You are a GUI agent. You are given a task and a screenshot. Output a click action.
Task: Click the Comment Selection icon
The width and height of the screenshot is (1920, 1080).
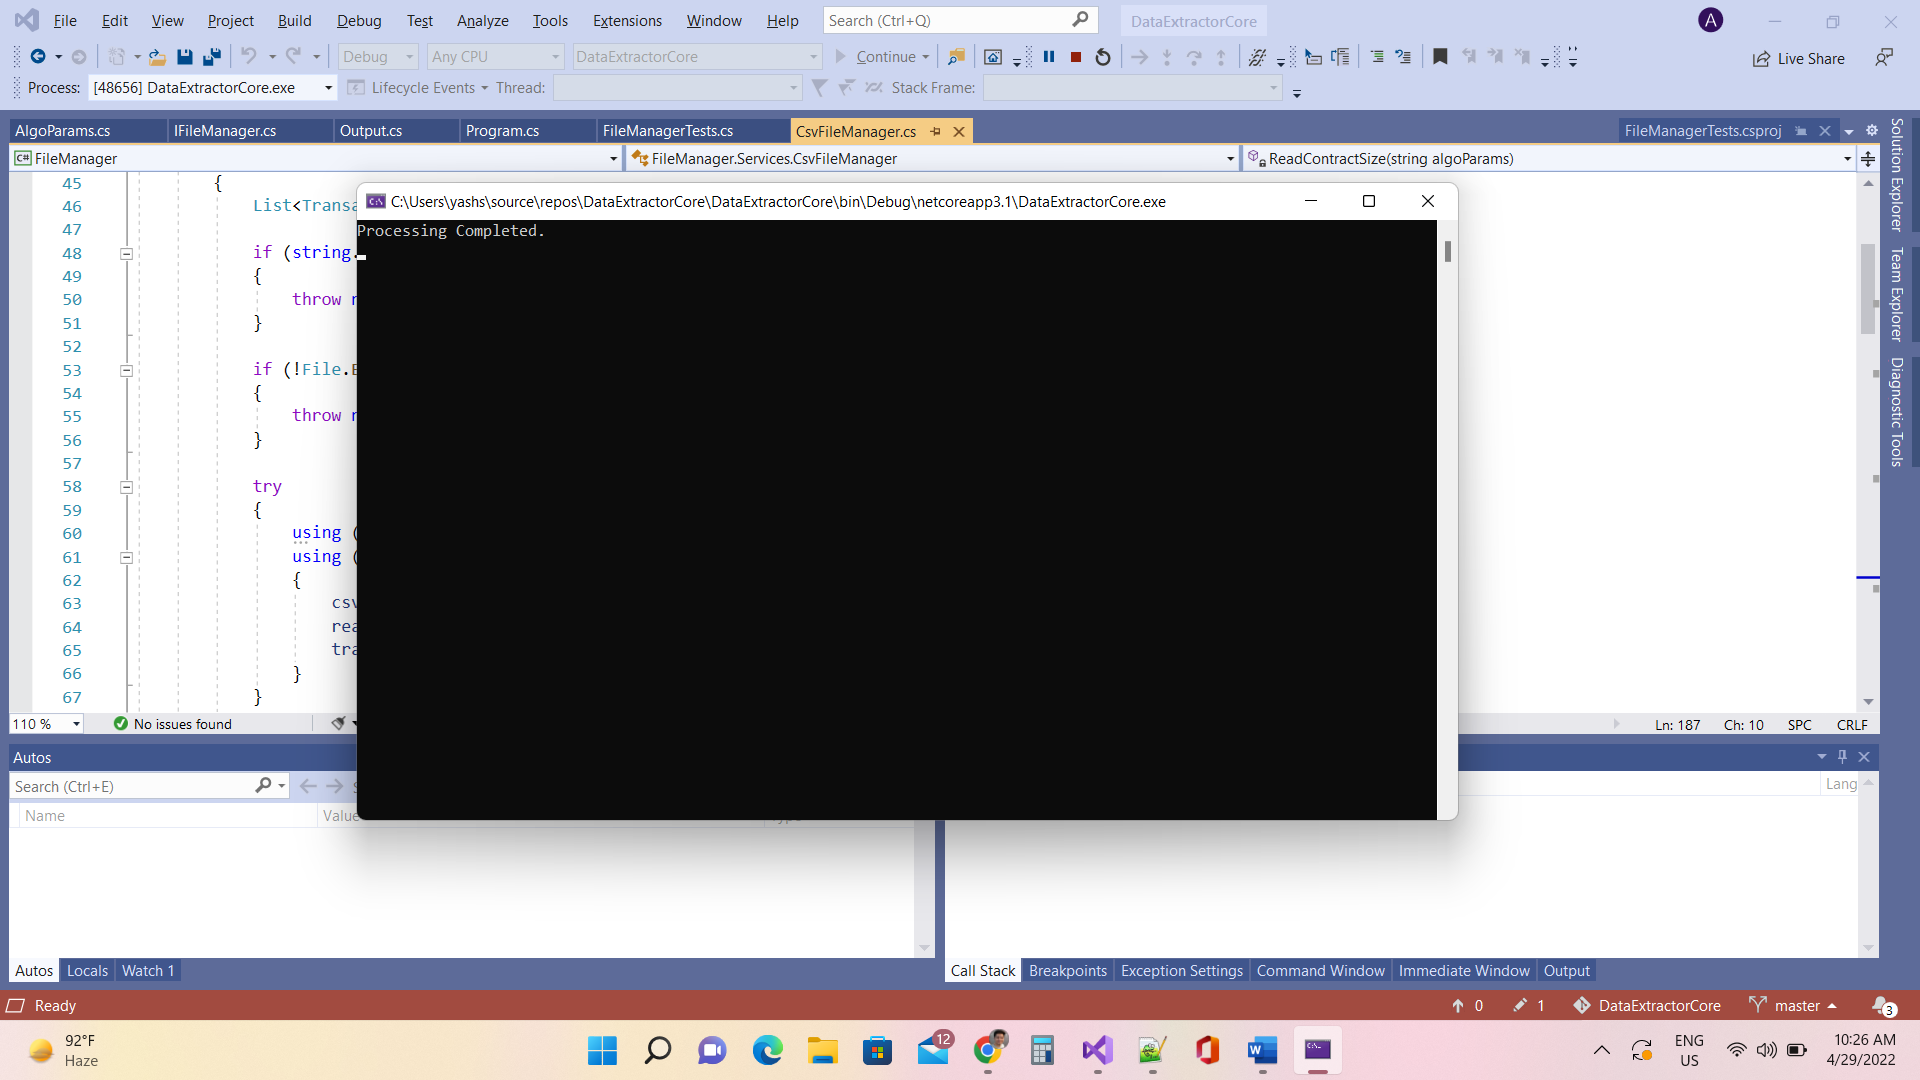click(1377, 57)
